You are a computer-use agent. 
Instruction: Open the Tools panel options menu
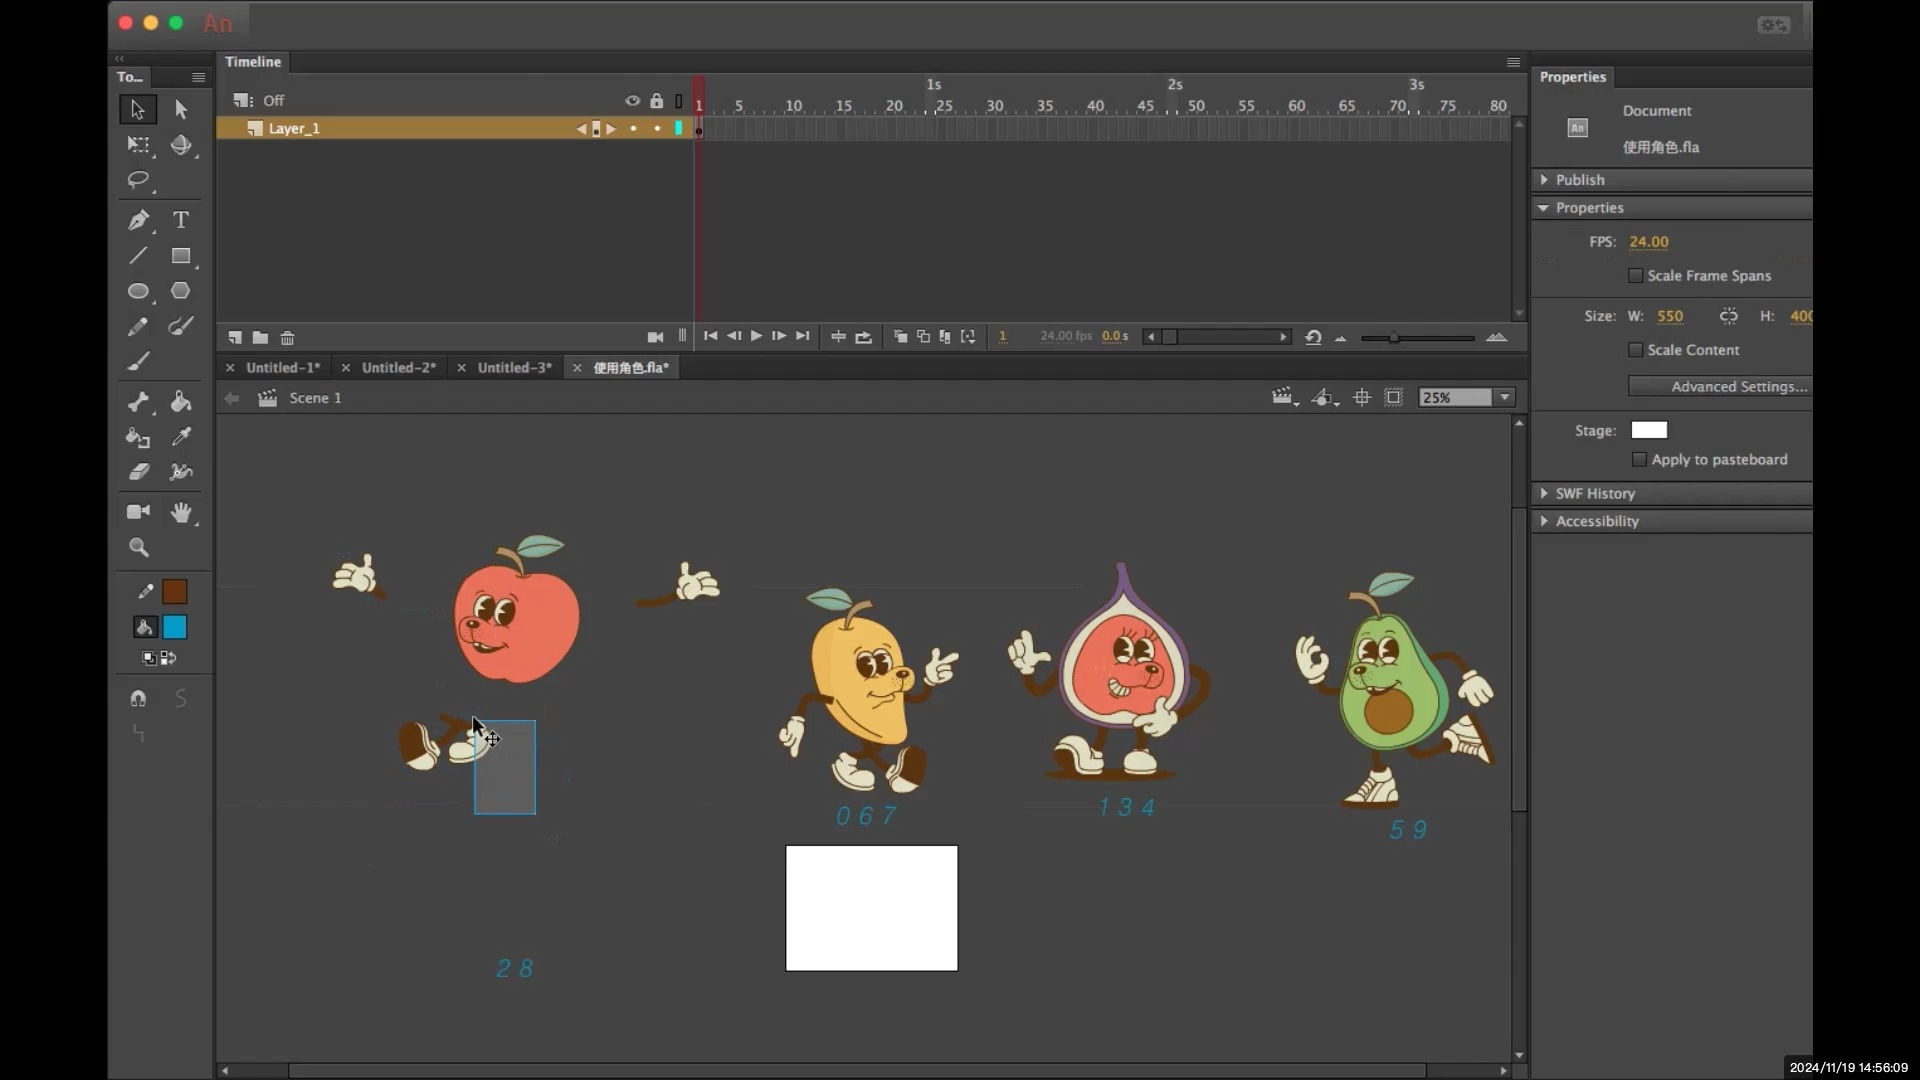coord(198,77)
